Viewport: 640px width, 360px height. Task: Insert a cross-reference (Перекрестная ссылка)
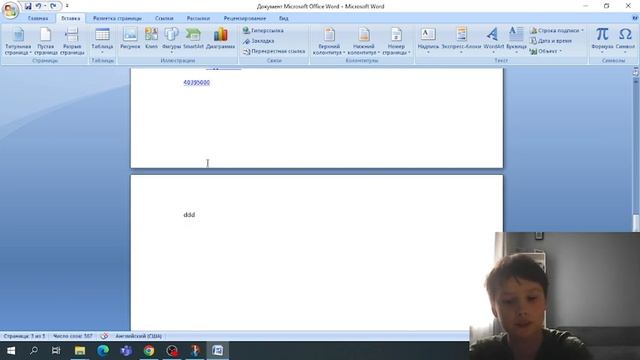tap(274, 51)
